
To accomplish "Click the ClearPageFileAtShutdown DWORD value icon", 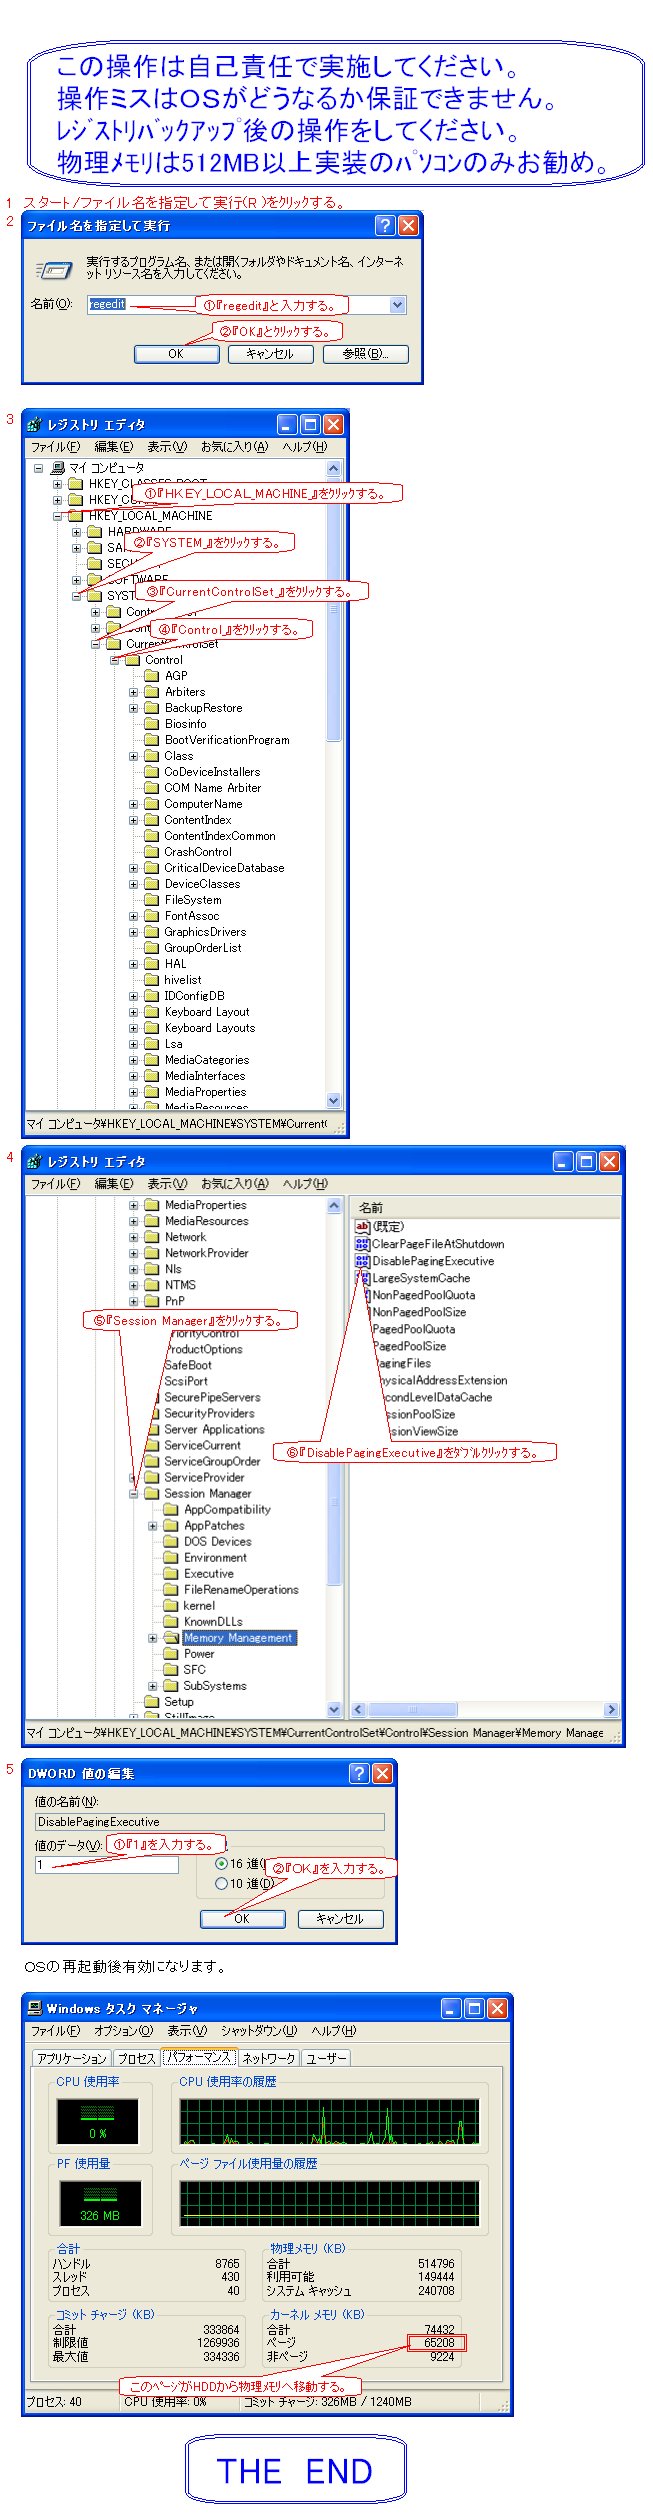I will point(362,1244).
